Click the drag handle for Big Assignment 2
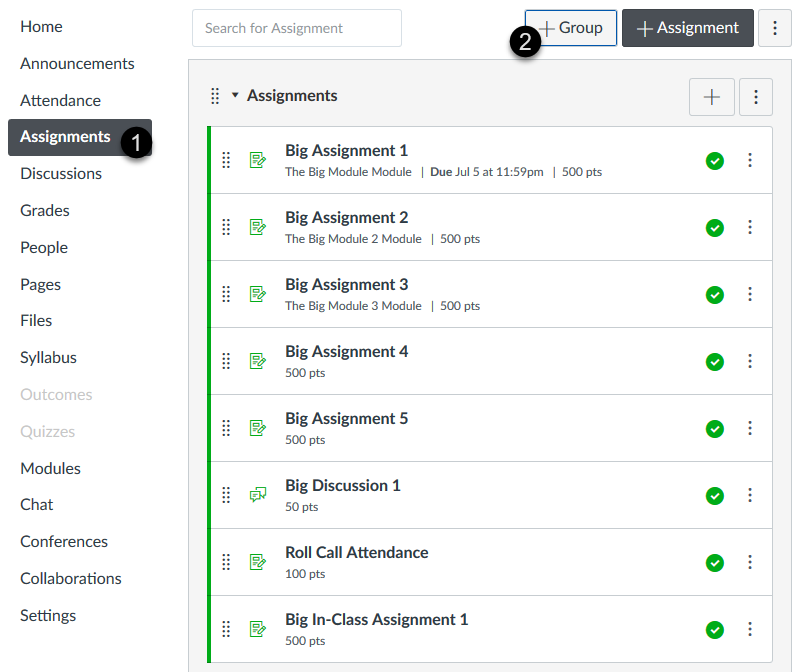 [x=226, y=227]
